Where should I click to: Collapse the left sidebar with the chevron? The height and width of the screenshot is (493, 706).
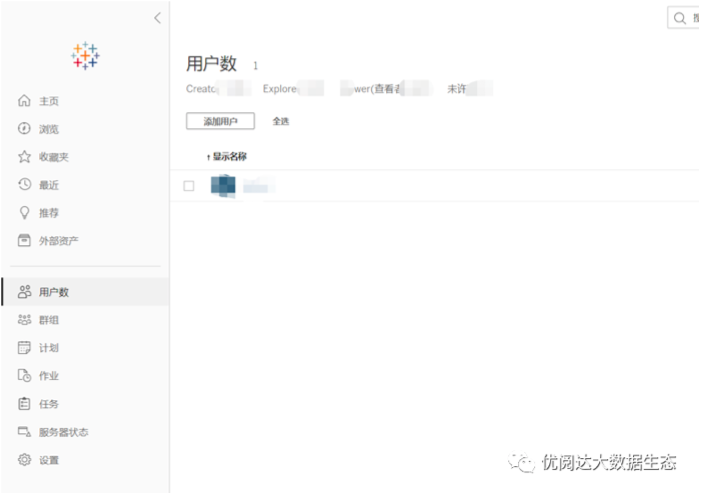pyautogui.click(x=157, y=18)
